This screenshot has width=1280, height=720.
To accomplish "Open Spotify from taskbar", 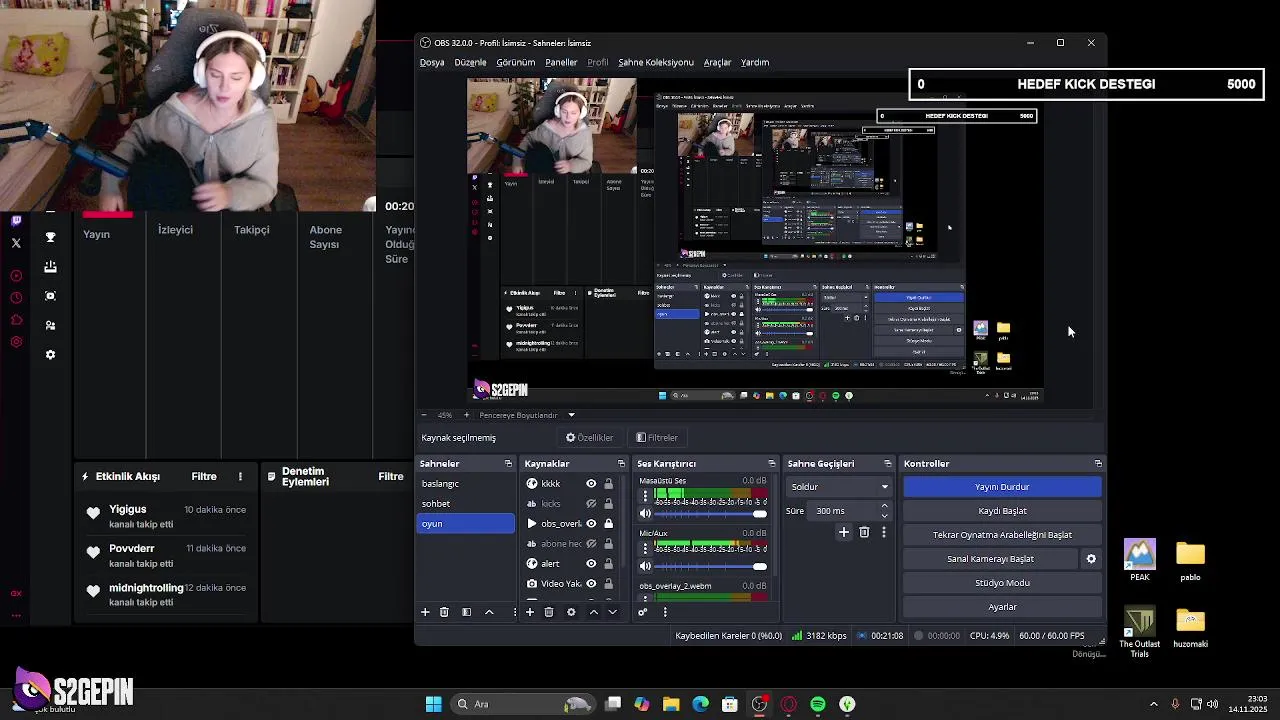I will click(x=818, y=704).
